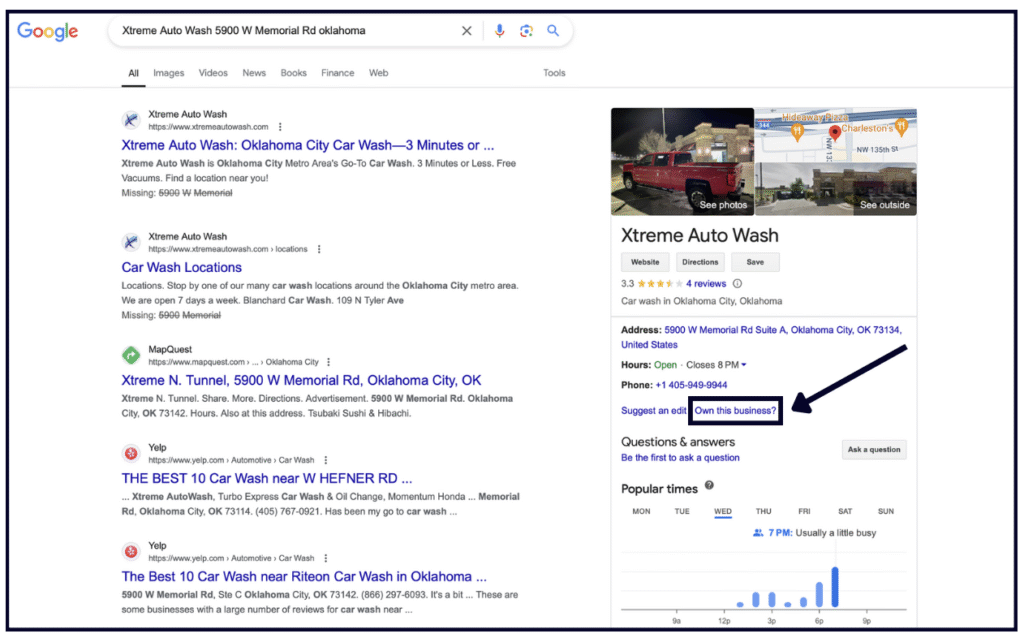Click the magnifying glass search icon
1024x638 pixels.
coord(552,31)
